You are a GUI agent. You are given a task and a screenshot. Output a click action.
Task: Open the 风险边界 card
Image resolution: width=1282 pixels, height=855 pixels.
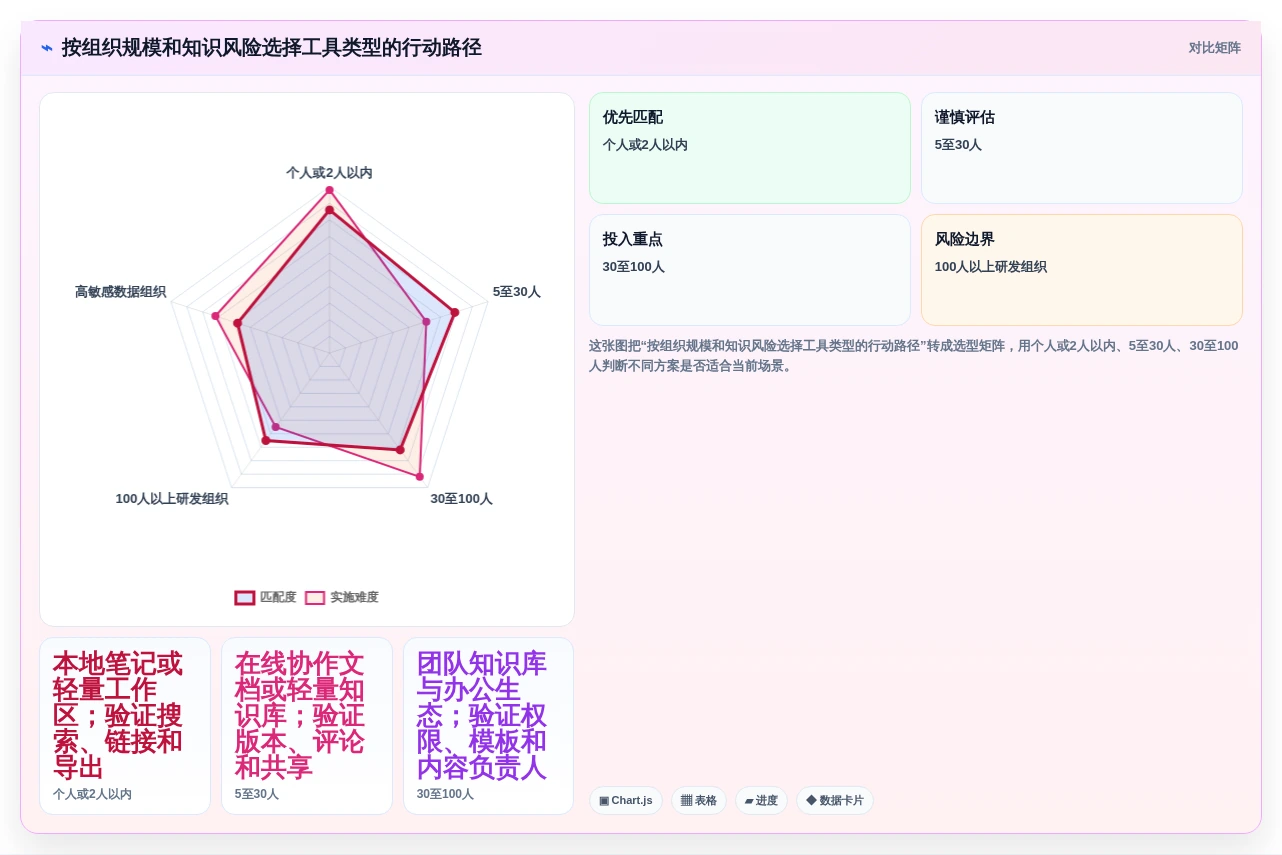[x=1082, y=270]
